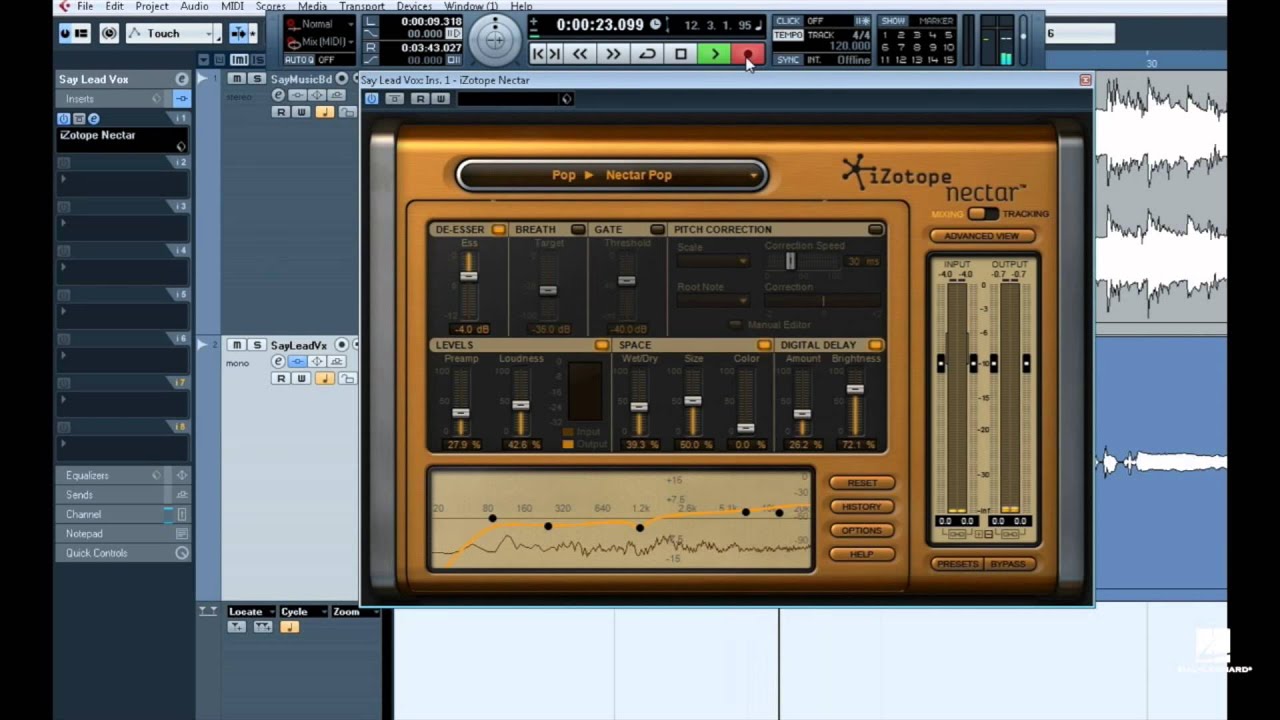The width and height of the screenshot is (1280, 720).
Task: Toggle the Digital Delay module on/off
Action: [x=875, y=345]
